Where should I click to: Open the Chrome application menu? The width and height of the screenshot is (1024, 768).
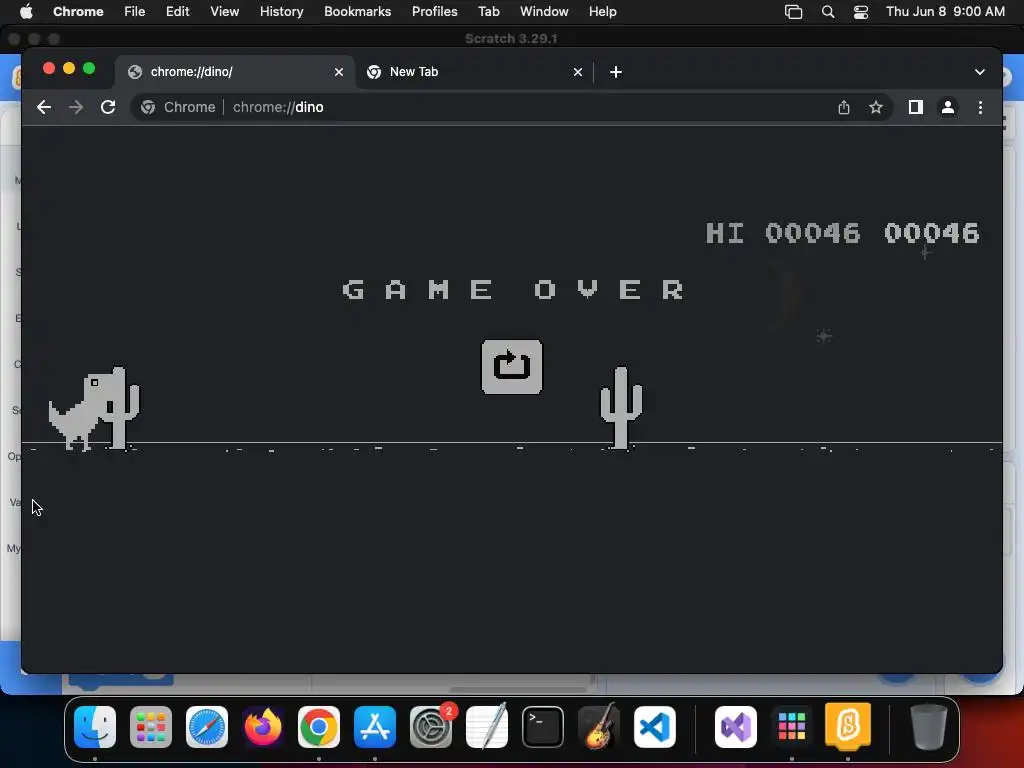[78, 11]
